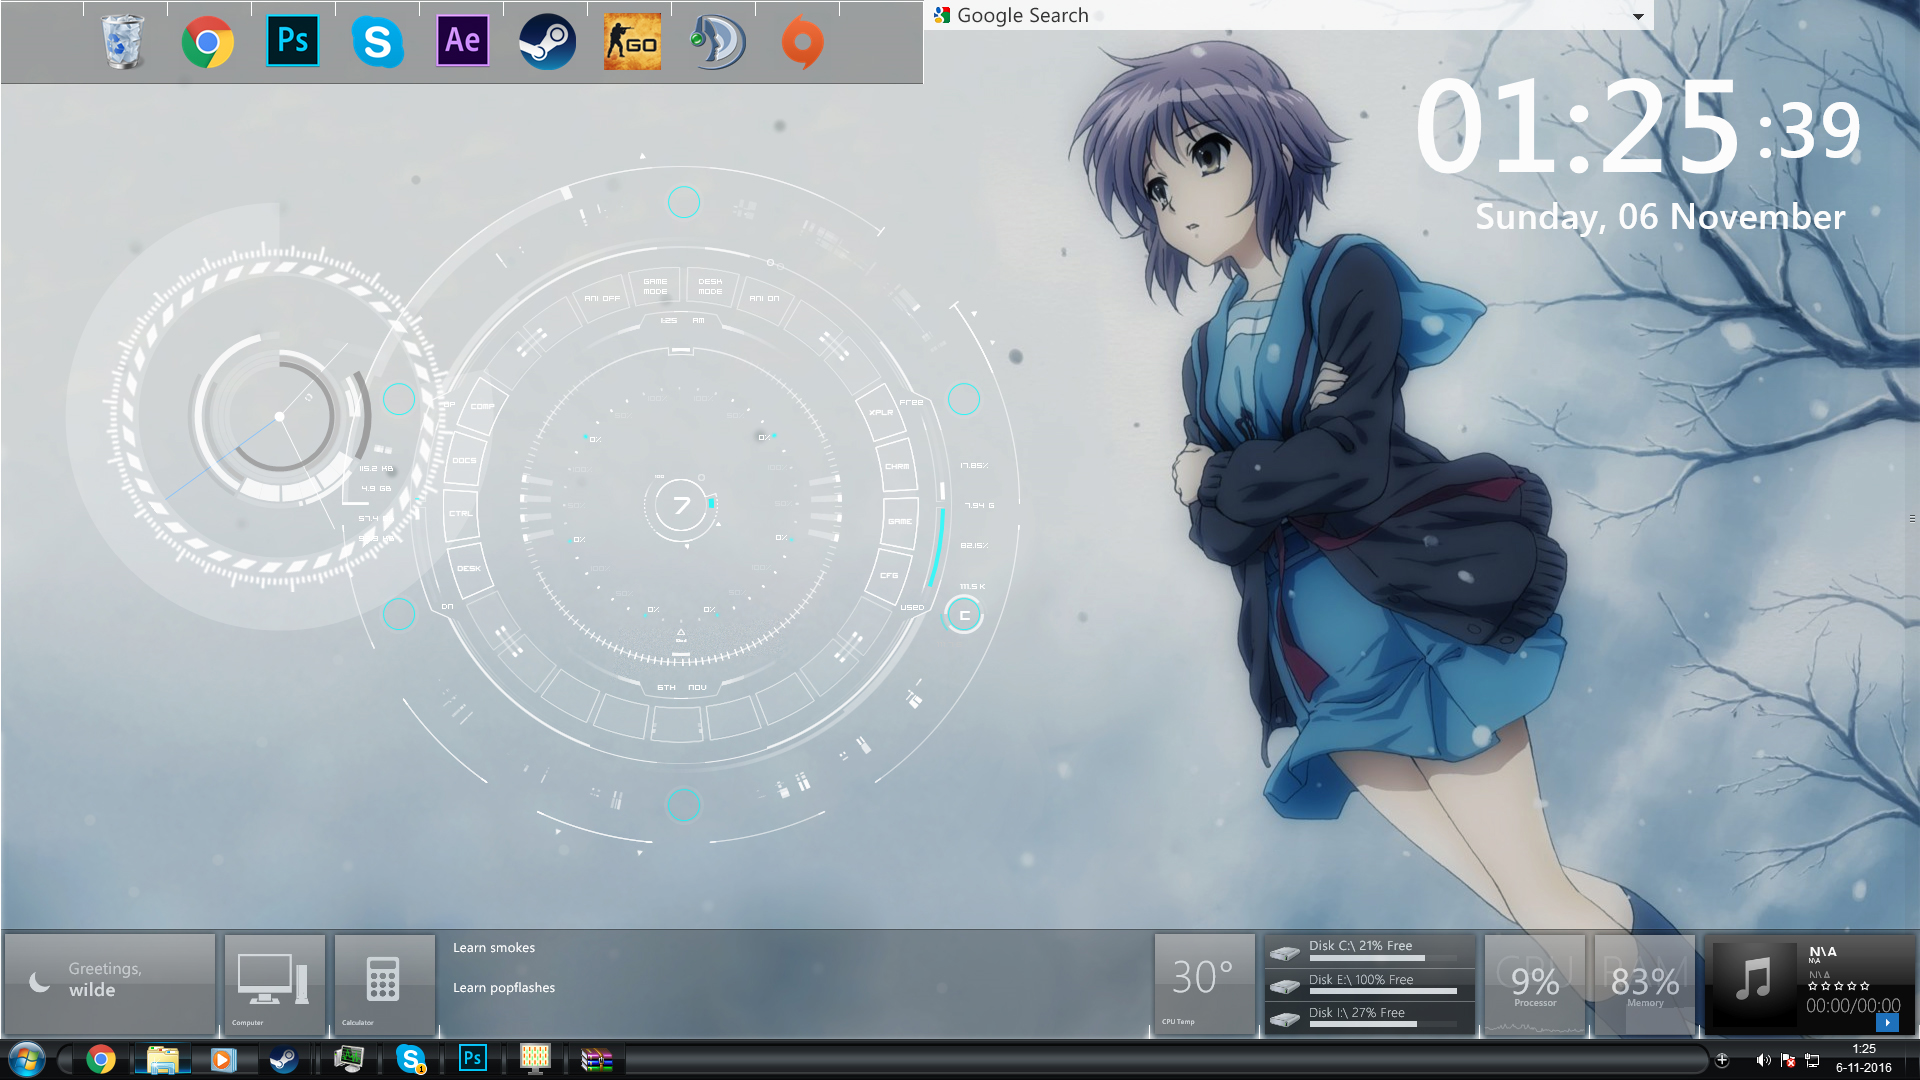Open Task Manager monitor taskbar icon

click(x=349, y=1059)
